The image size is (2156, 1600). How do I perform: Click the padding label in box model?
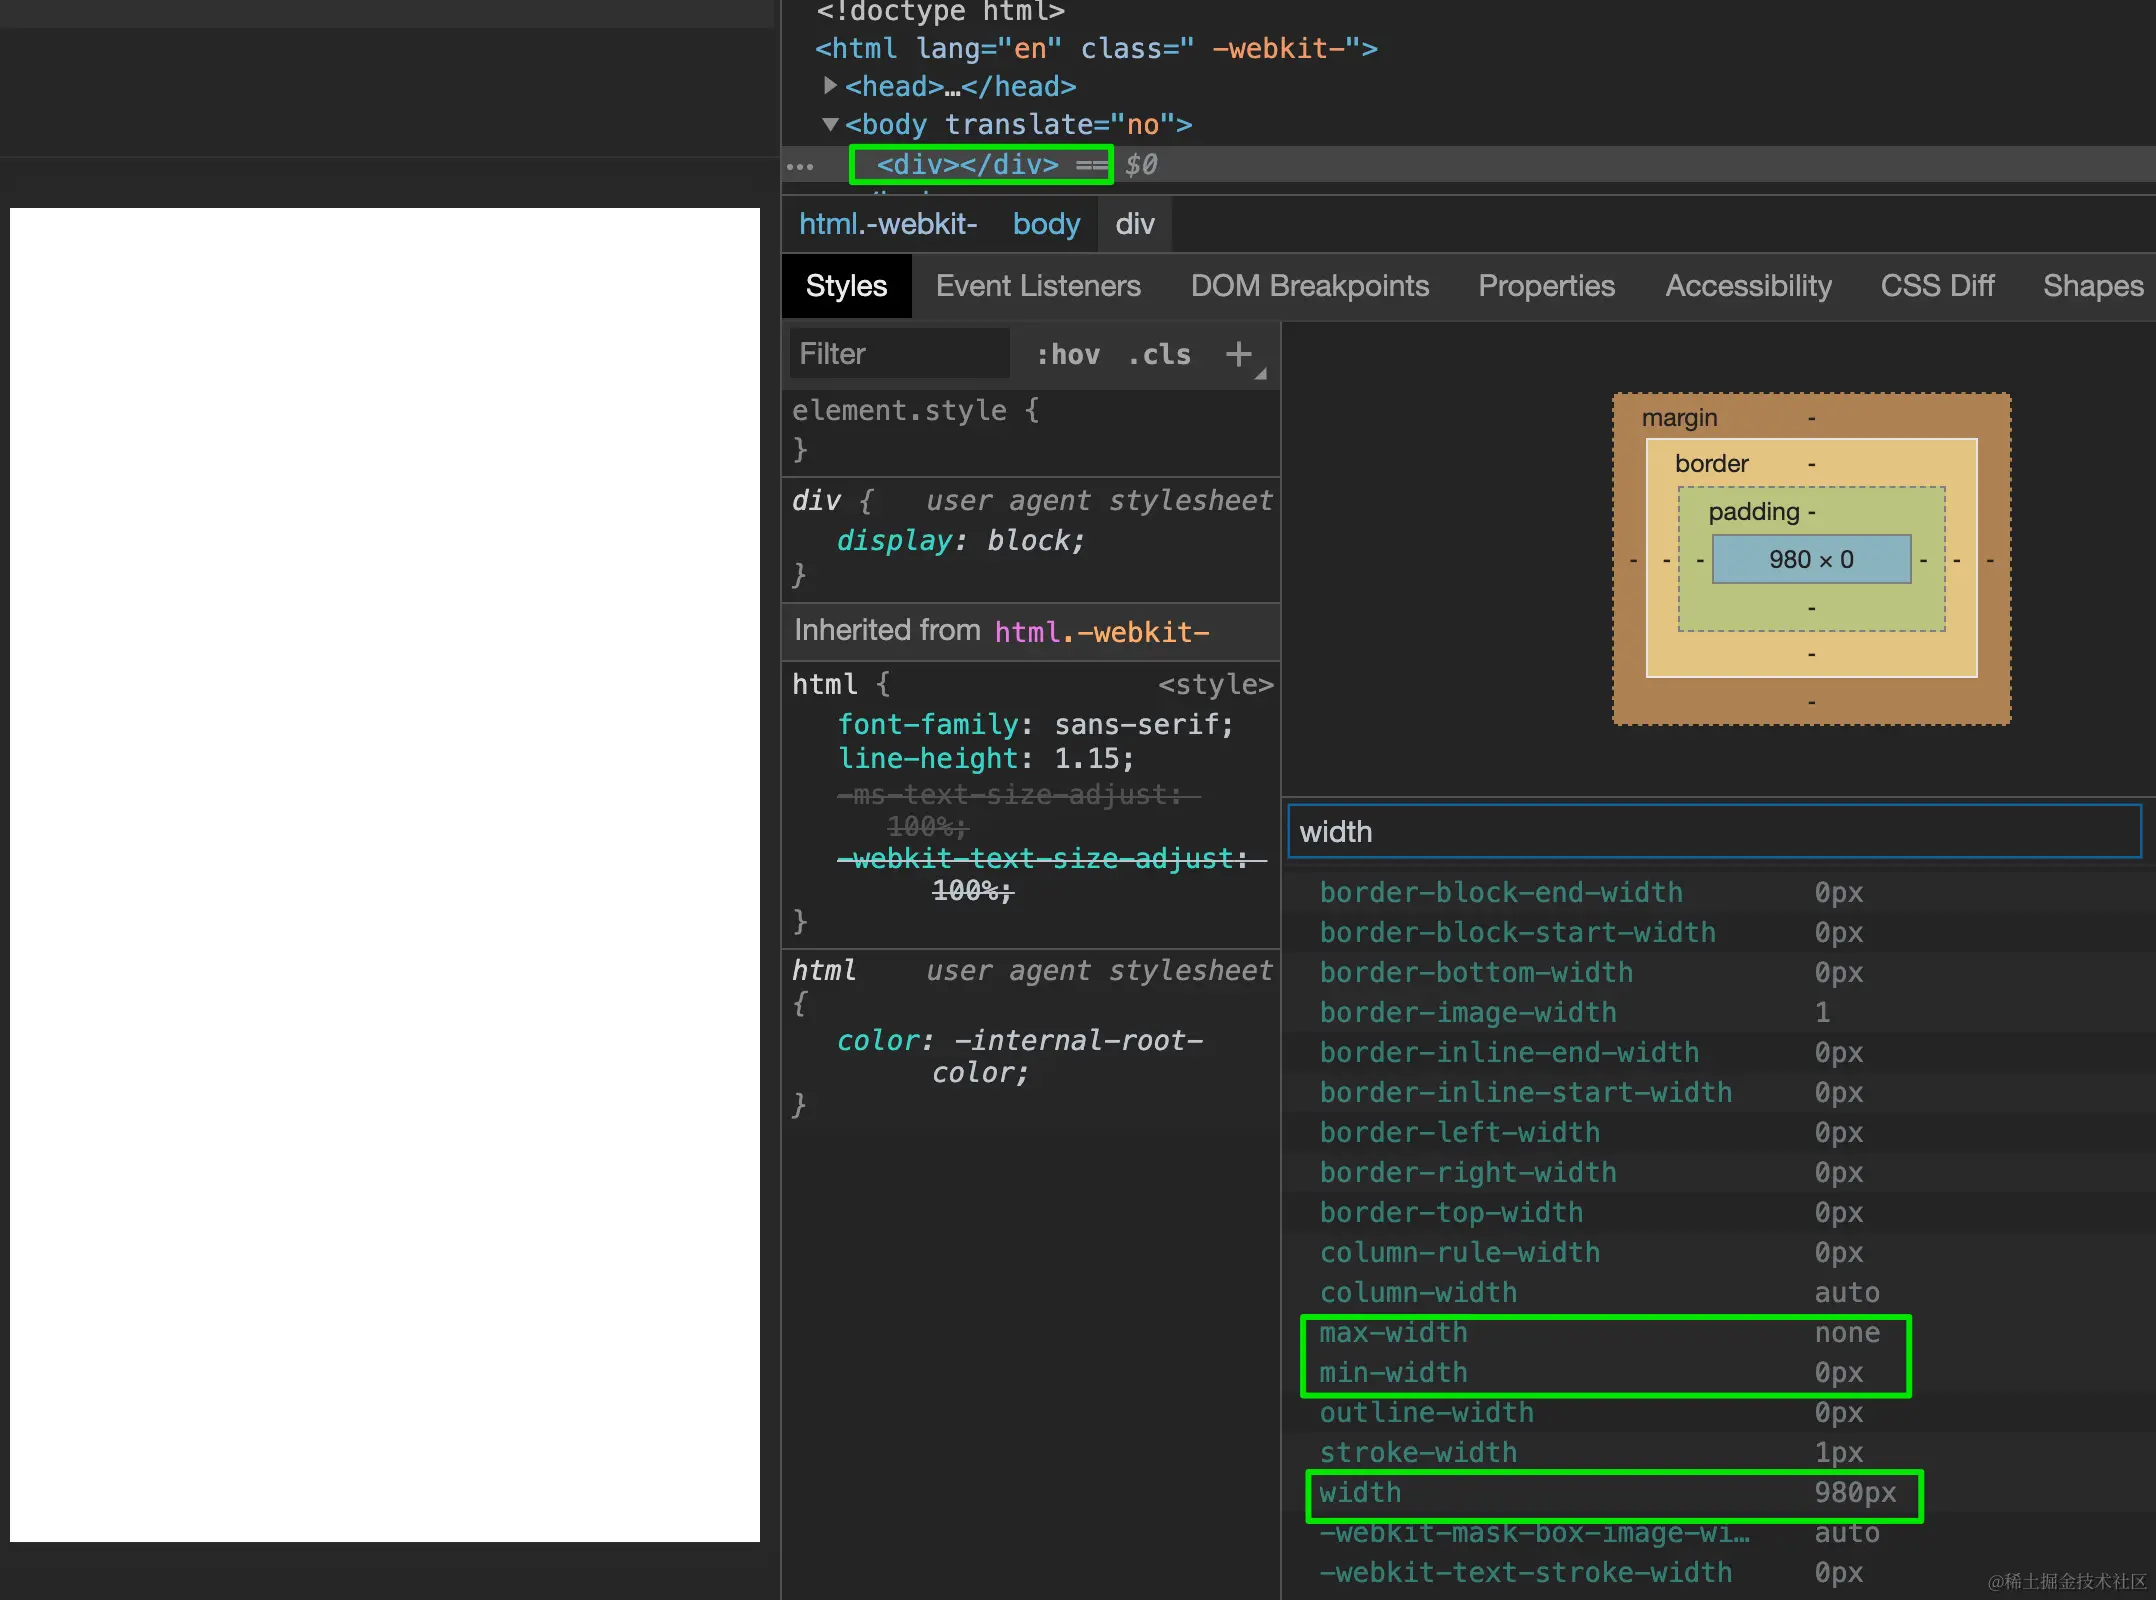[1753, 512]
